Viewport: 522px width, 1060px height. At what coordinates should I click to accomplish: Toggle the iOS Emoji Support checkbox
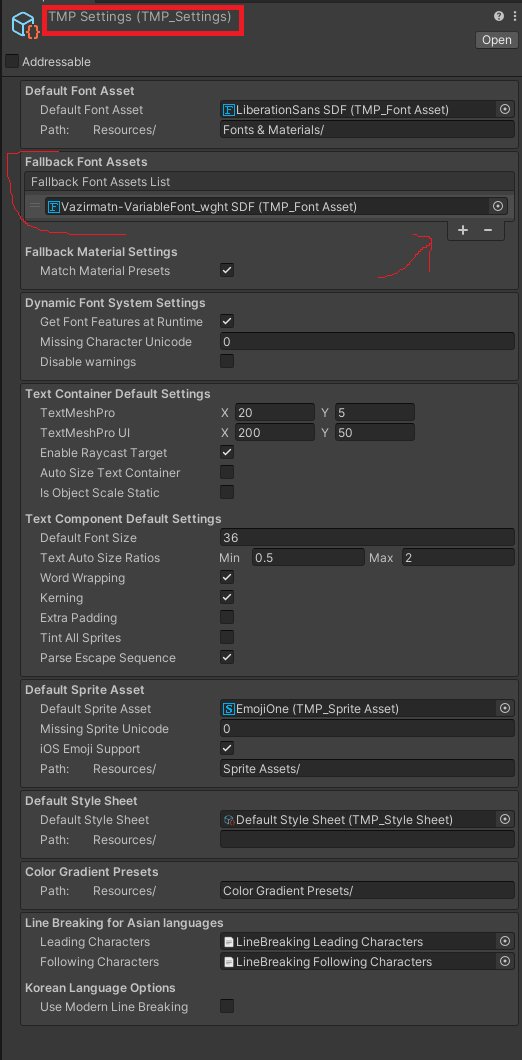tap(227, 748)
